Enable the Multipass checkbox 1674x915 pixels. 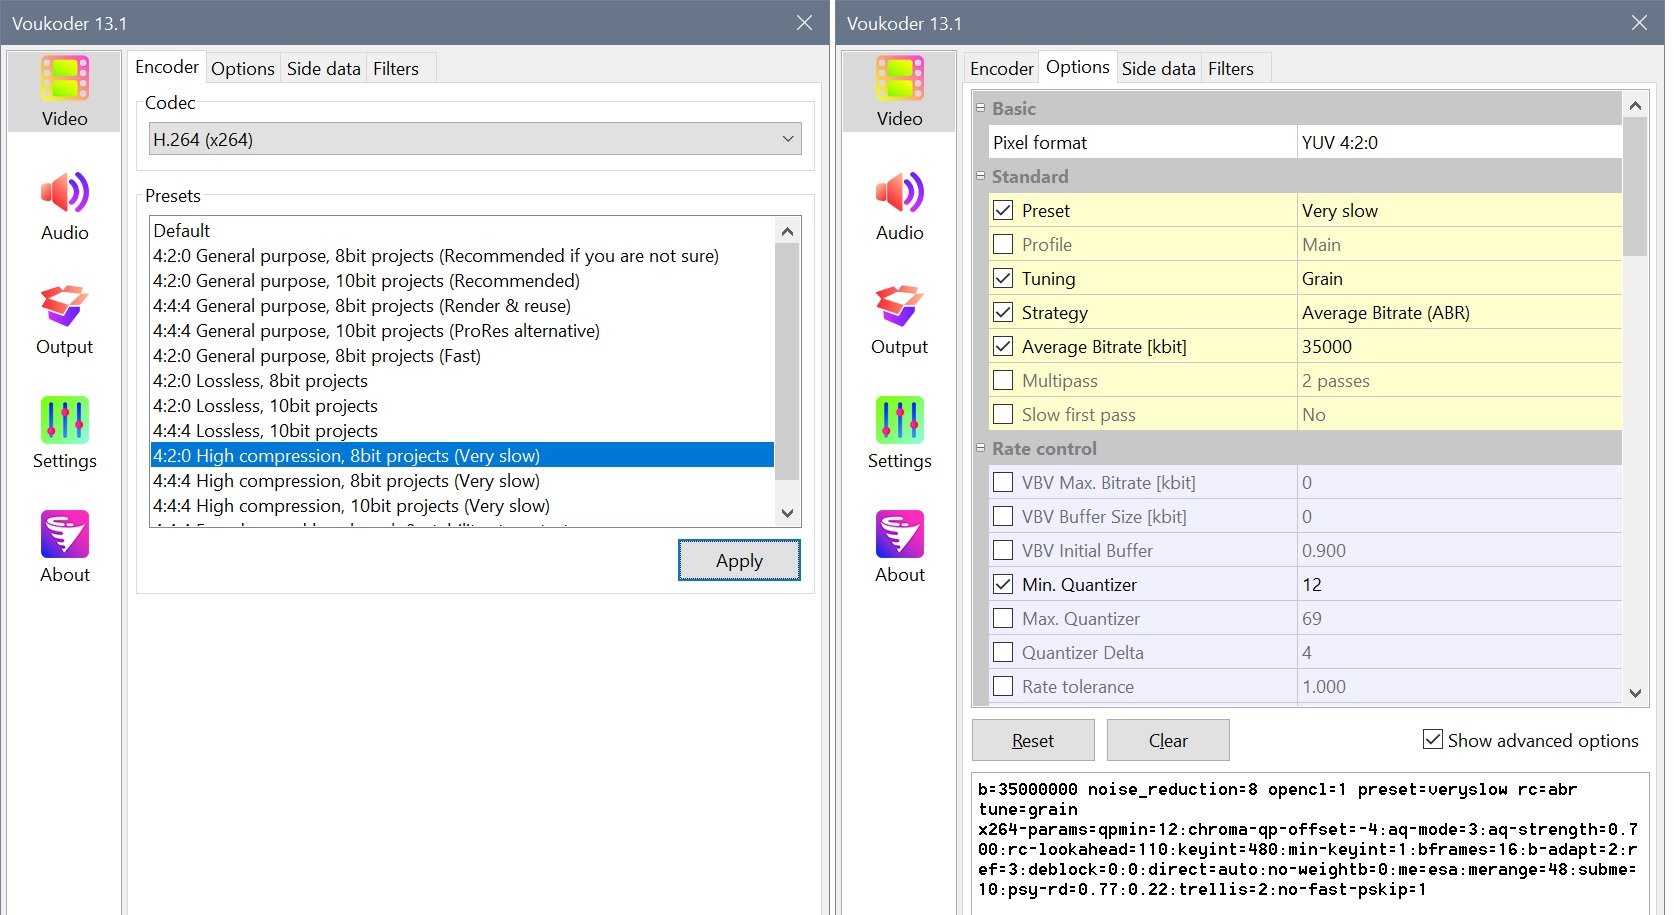pos(1003,381)
